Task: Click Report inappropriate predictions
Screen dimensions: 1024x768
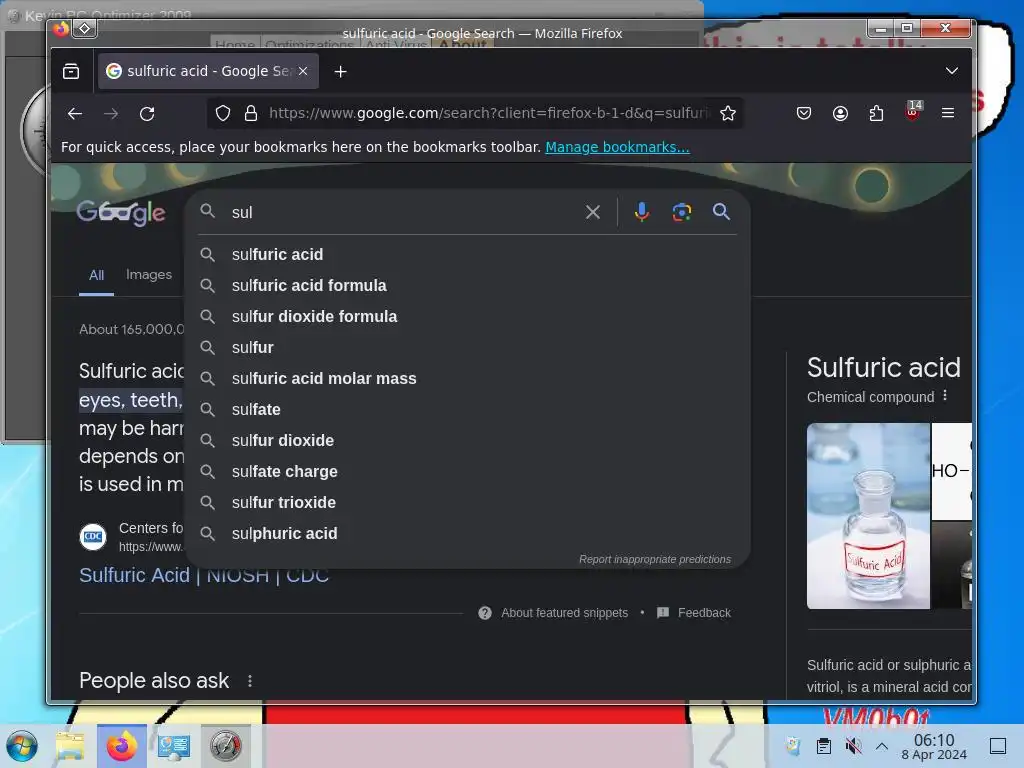Action: (654, 560)
